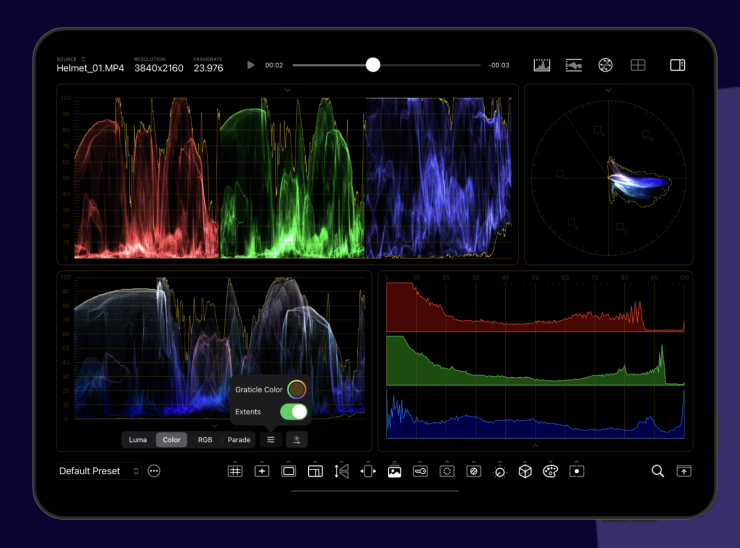Click the color palette icon in bottom toolbar
The width and height of the screenshot is (740, 548).
550,471
